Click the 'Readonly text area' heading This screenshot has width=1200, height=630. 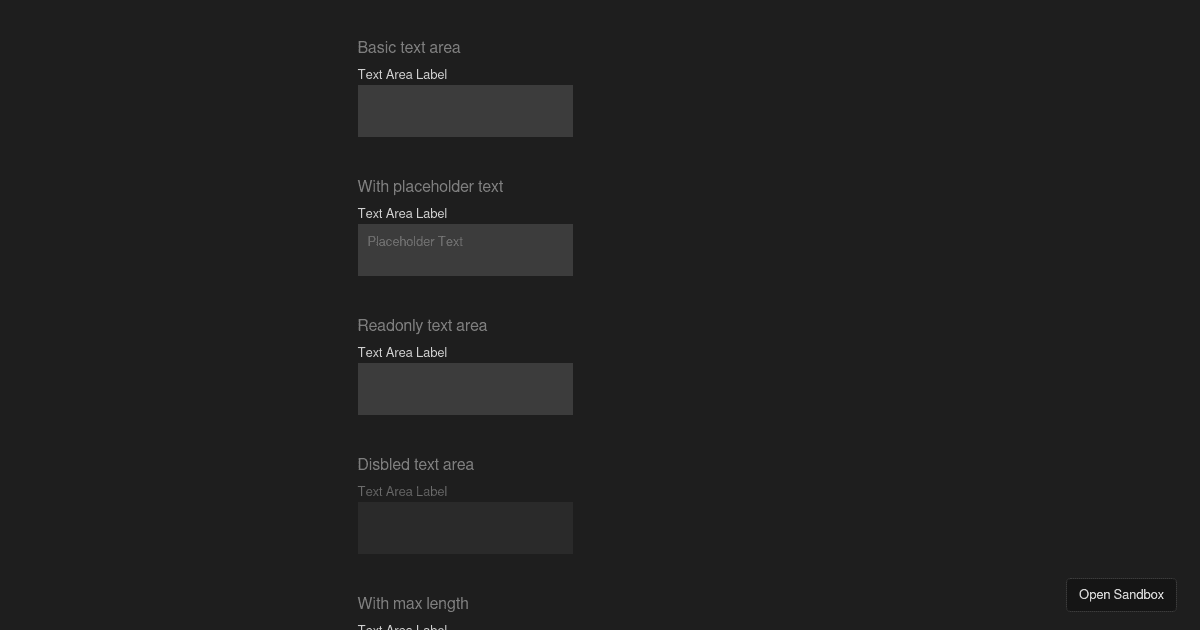422,325
